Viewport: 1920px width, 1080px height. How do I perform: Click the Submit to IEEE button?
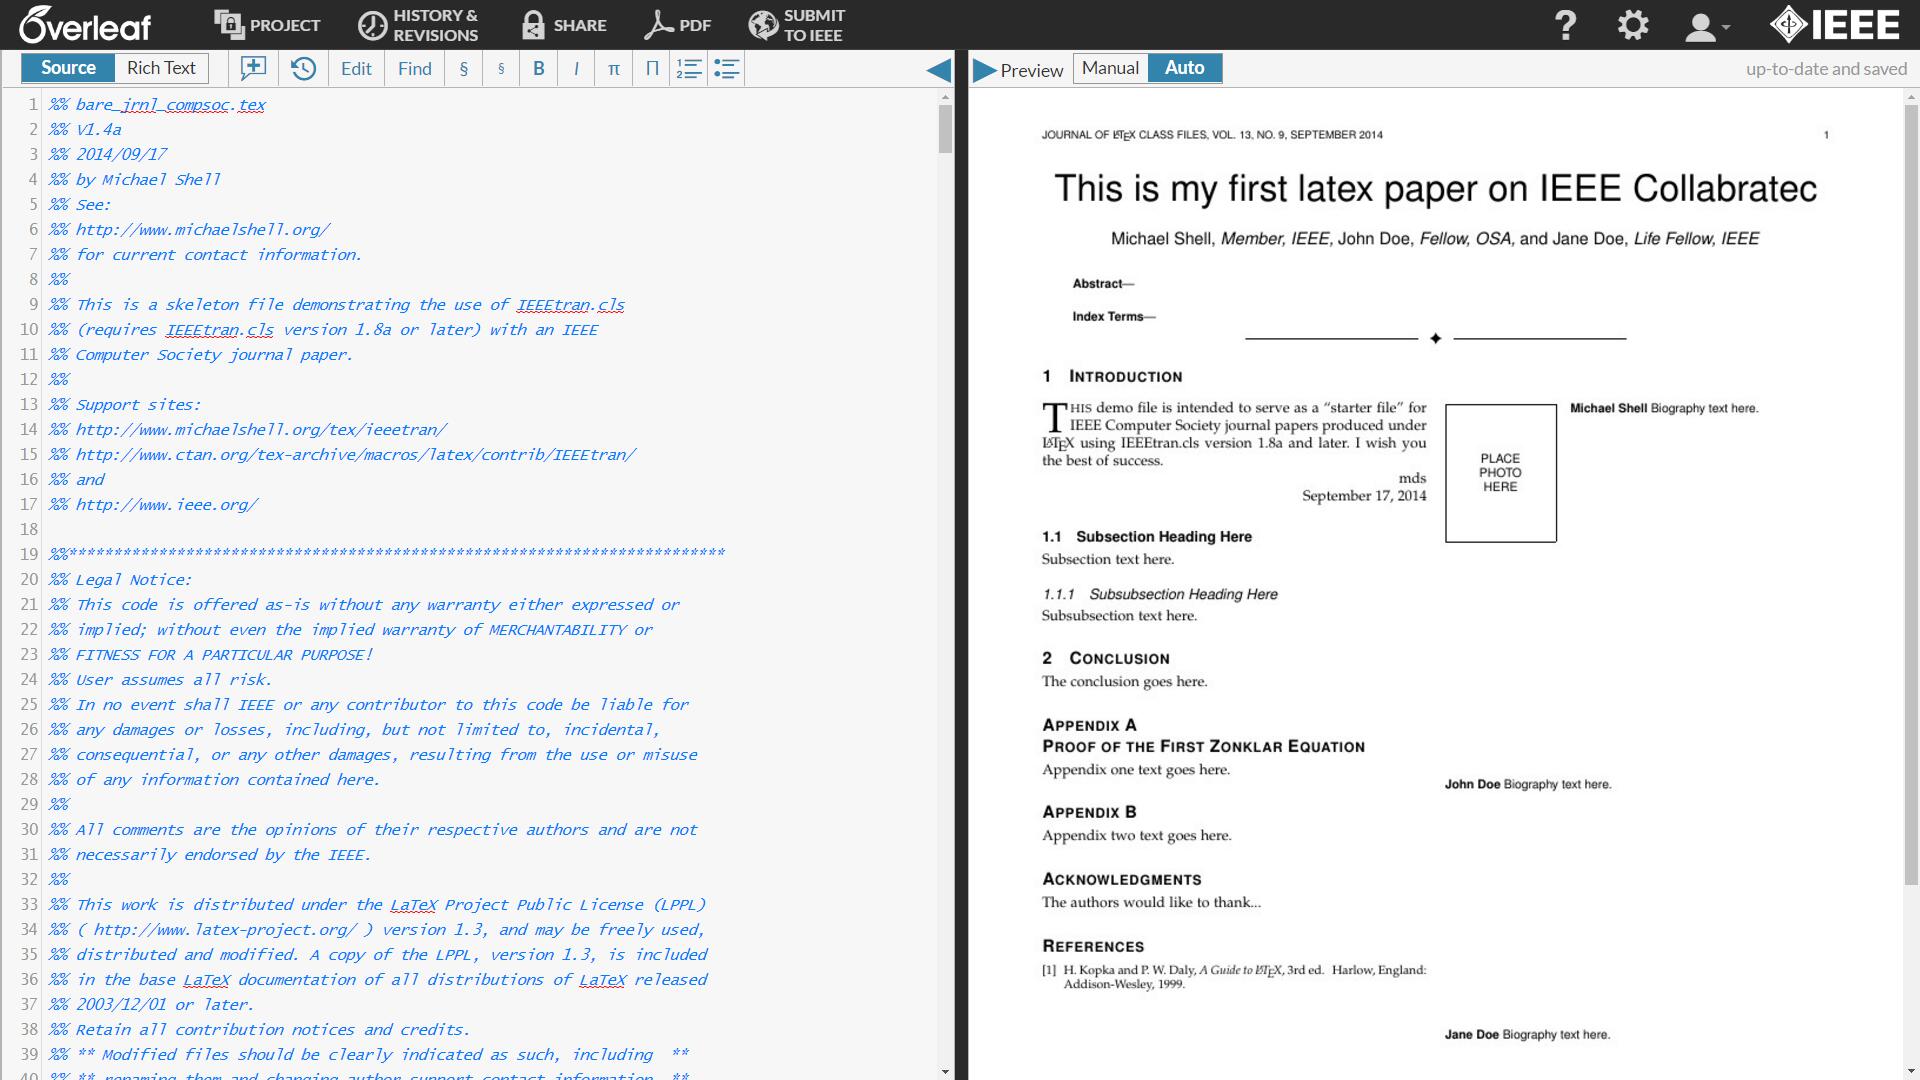[x=797, y=25]
